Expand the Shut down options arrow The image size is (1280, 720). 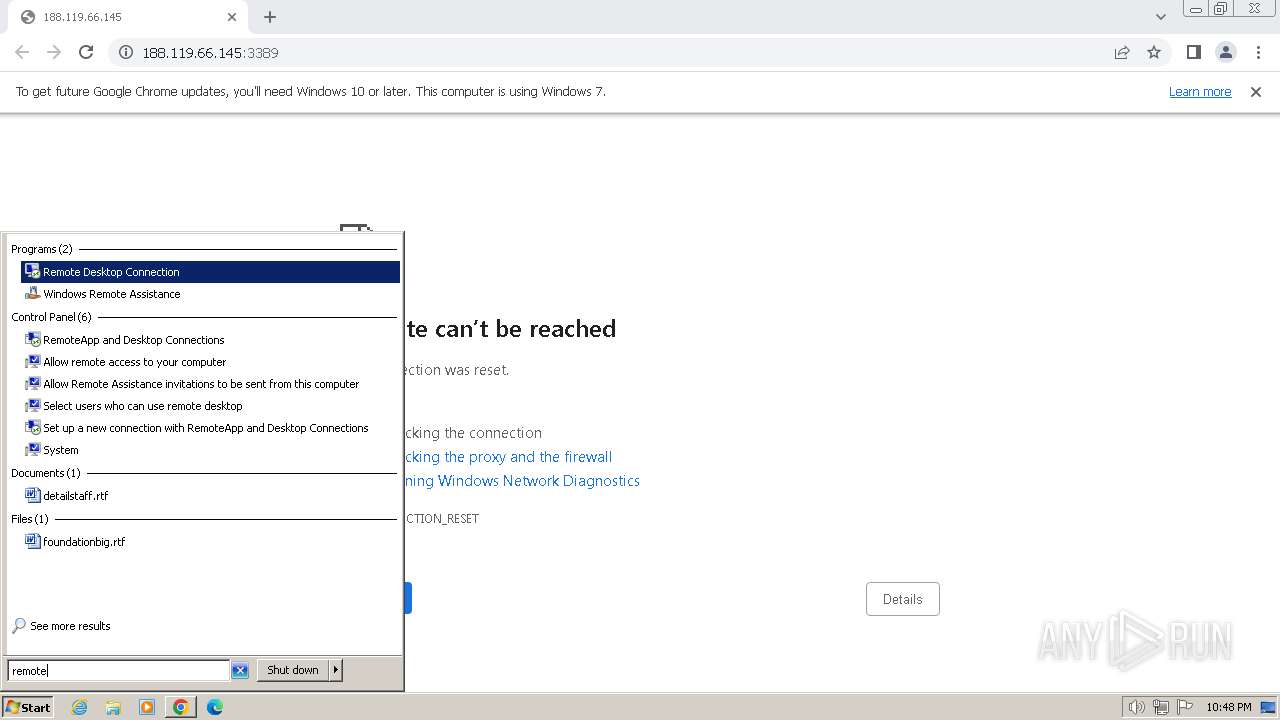point(336,670)
